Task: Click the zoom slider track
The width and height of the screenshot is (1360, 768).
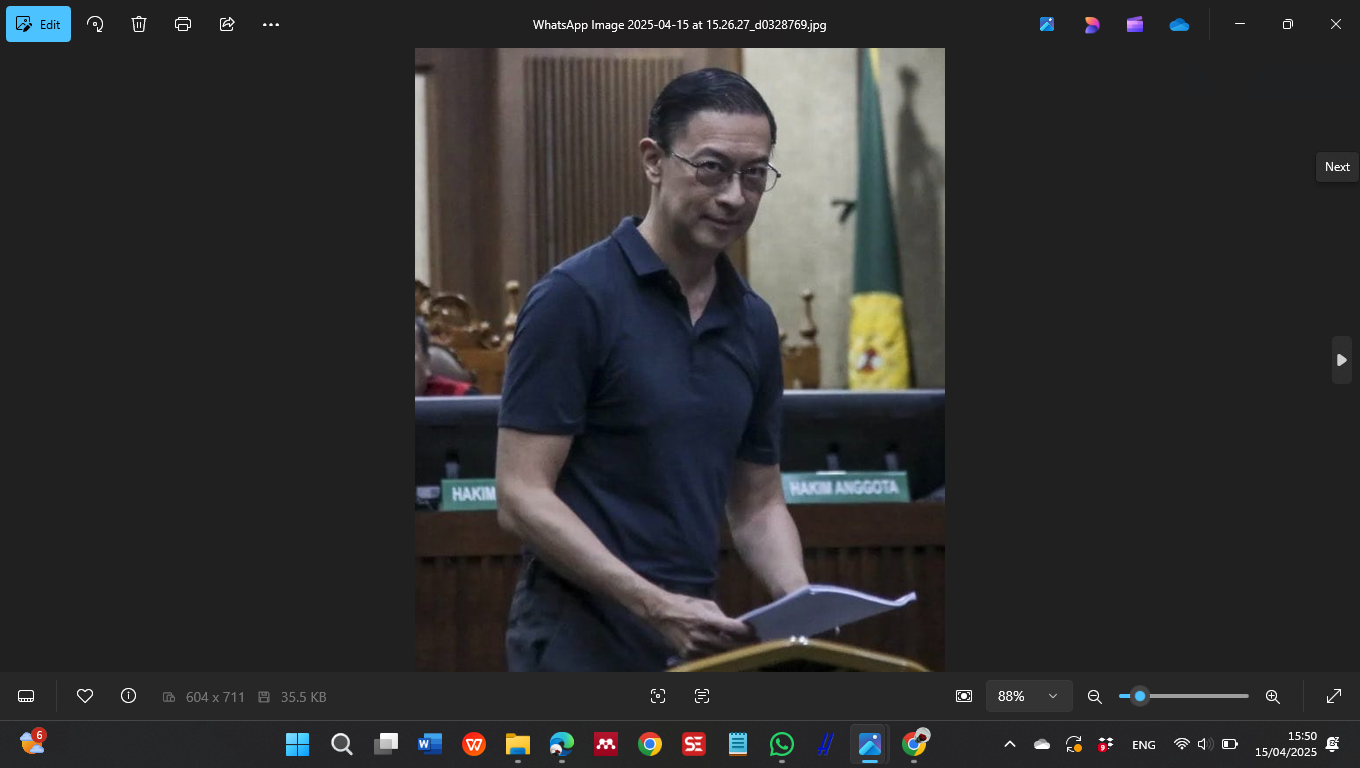Action: click(x=1184, y=696)
